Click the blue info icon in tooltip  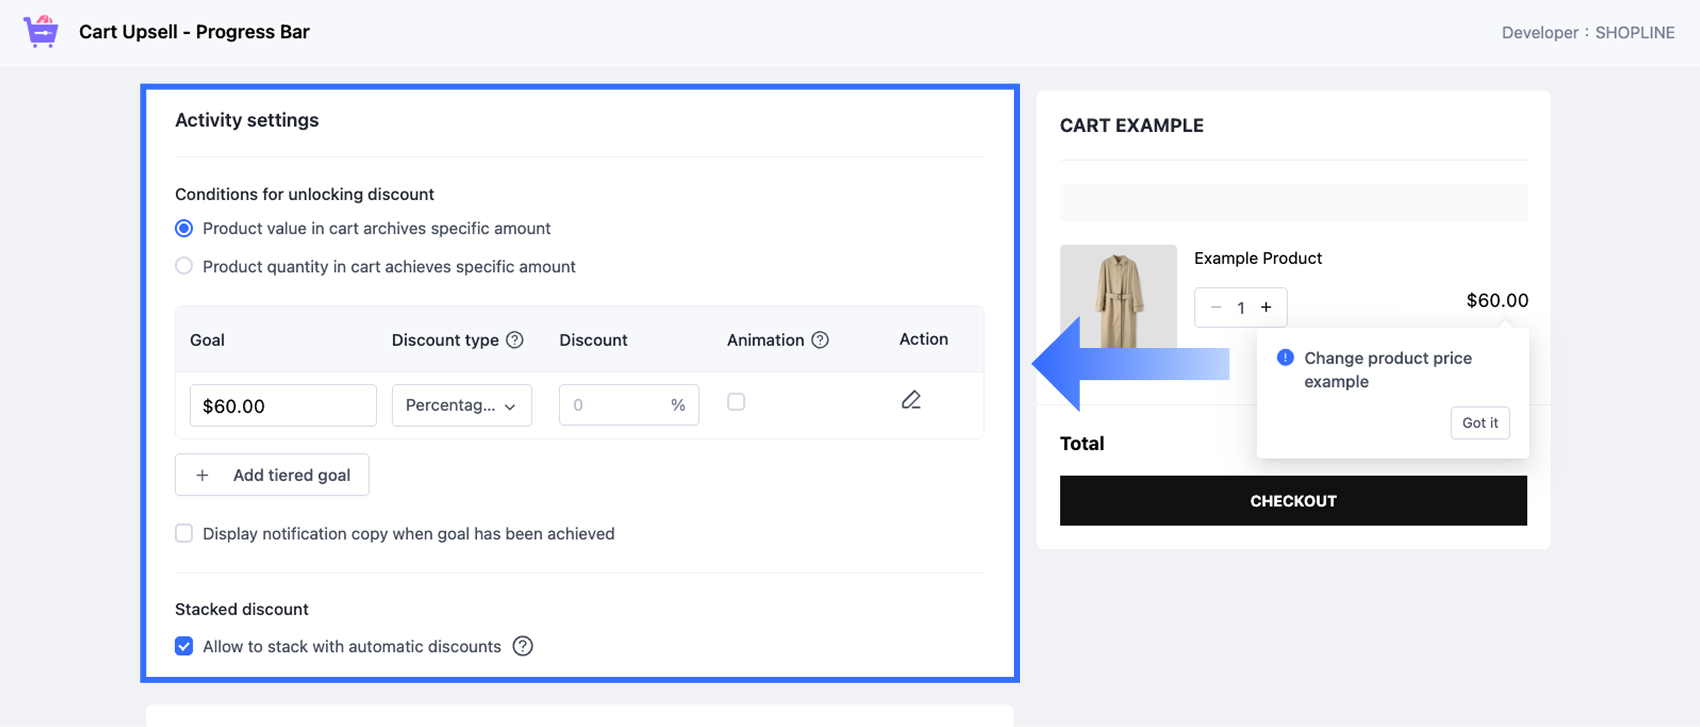point(1285,358)
